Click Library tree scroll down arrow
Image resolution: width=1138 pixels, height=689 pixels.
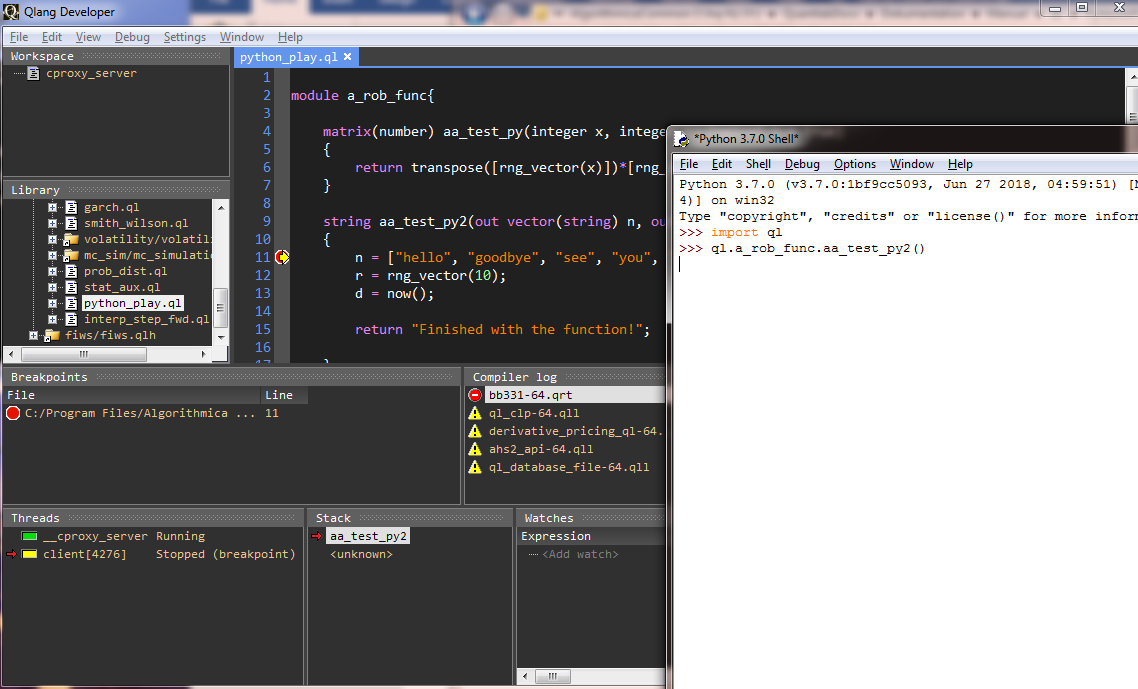tap(221, 338)
